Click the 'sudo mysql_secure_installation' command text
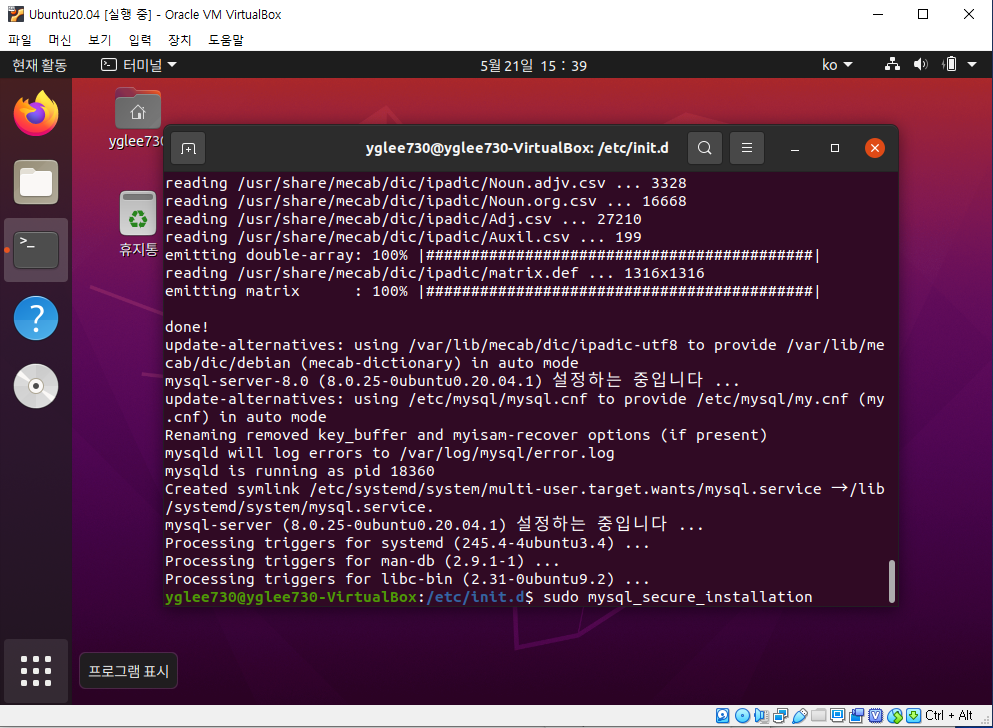993x728 pixels. (678, 597)
